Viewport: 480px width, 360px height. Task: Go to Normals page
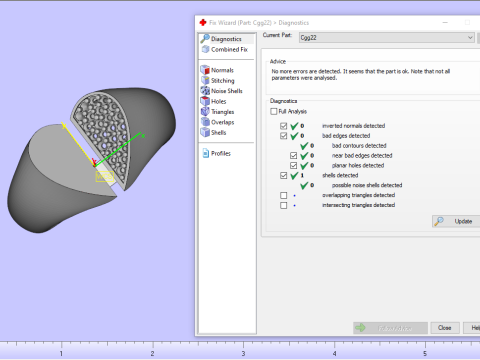[x=222, y=70]
